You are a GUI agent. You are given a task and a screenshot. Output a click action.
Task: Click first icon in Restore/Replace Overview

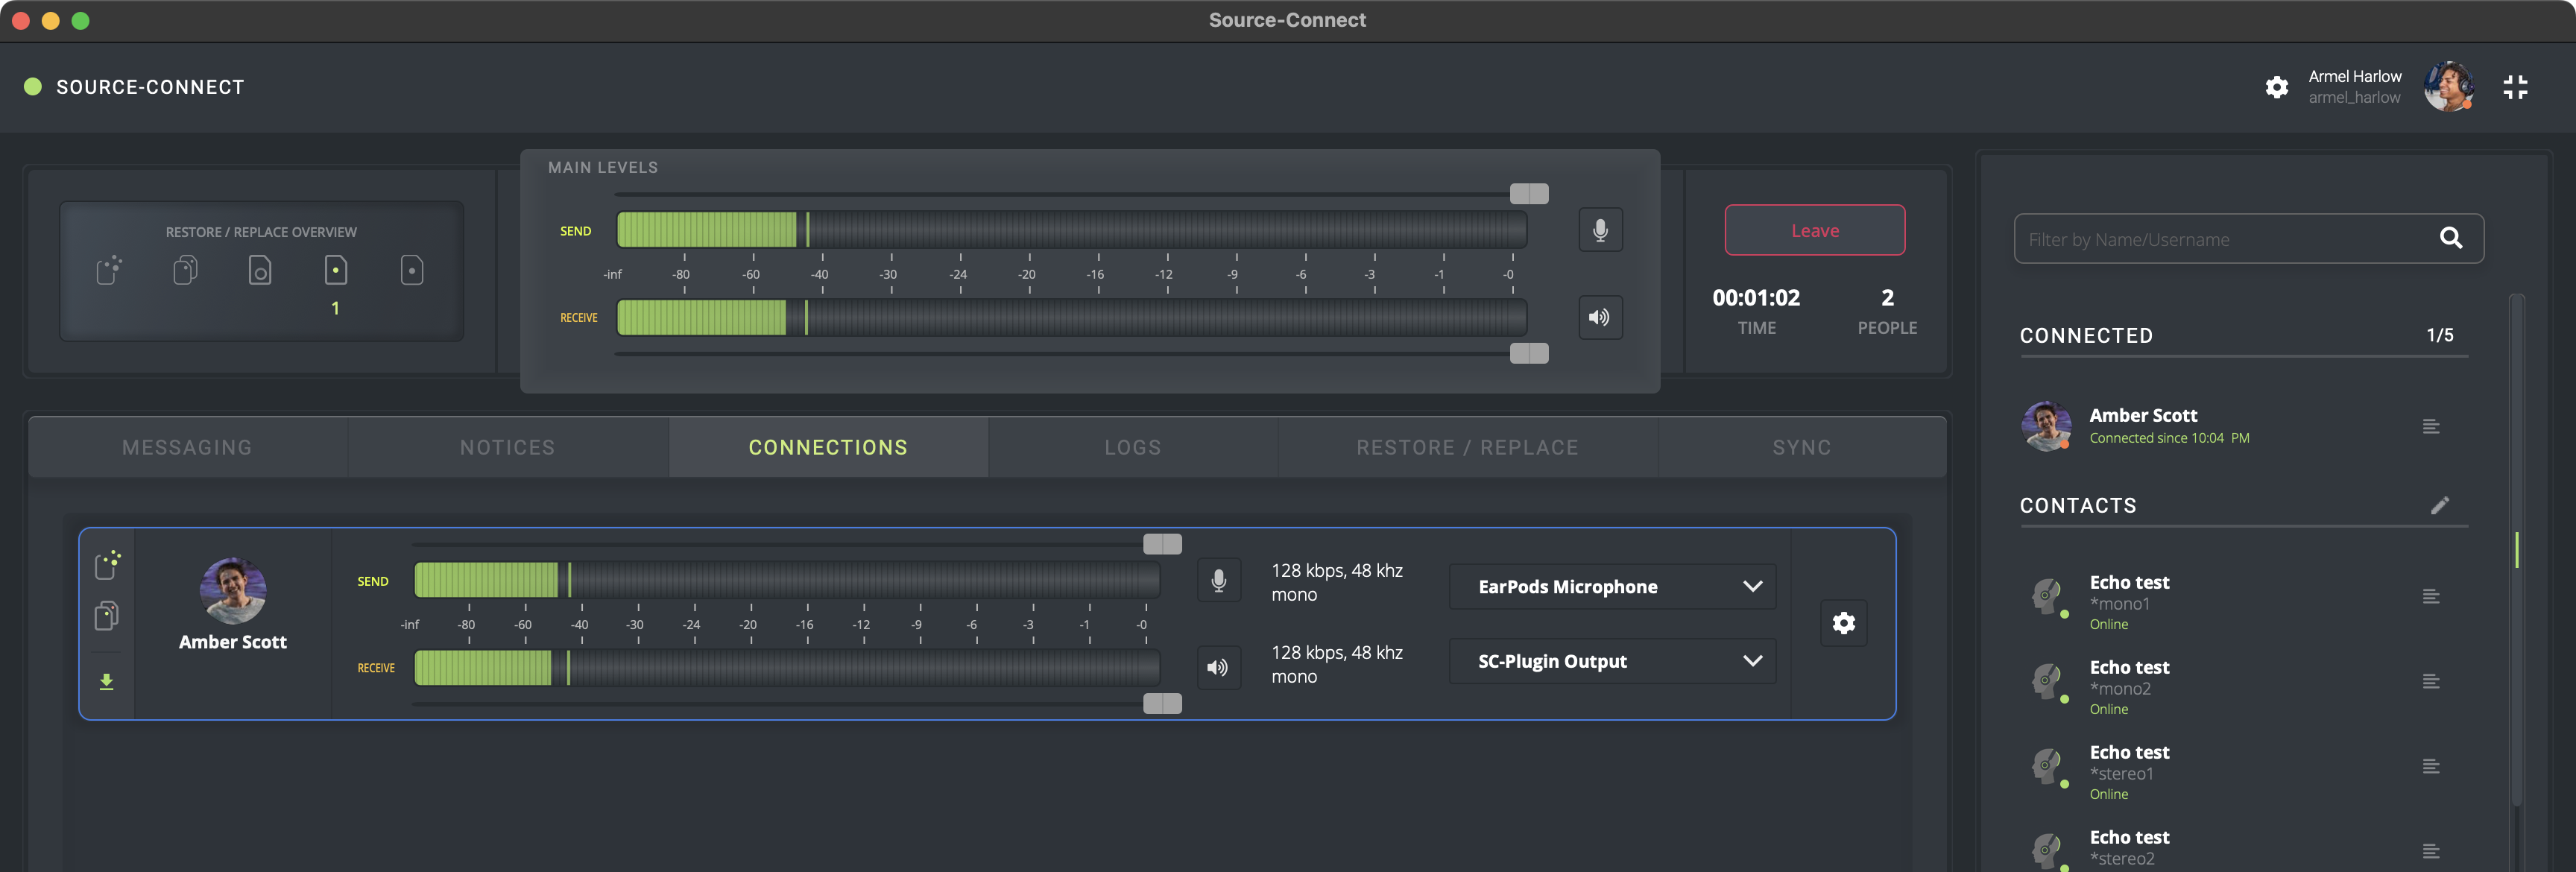[109, 270]
